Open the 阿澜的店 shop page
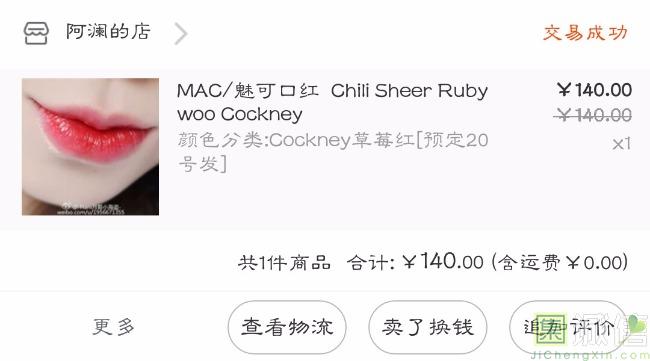The height and width of the screenshot is (361, 650). 108,32
